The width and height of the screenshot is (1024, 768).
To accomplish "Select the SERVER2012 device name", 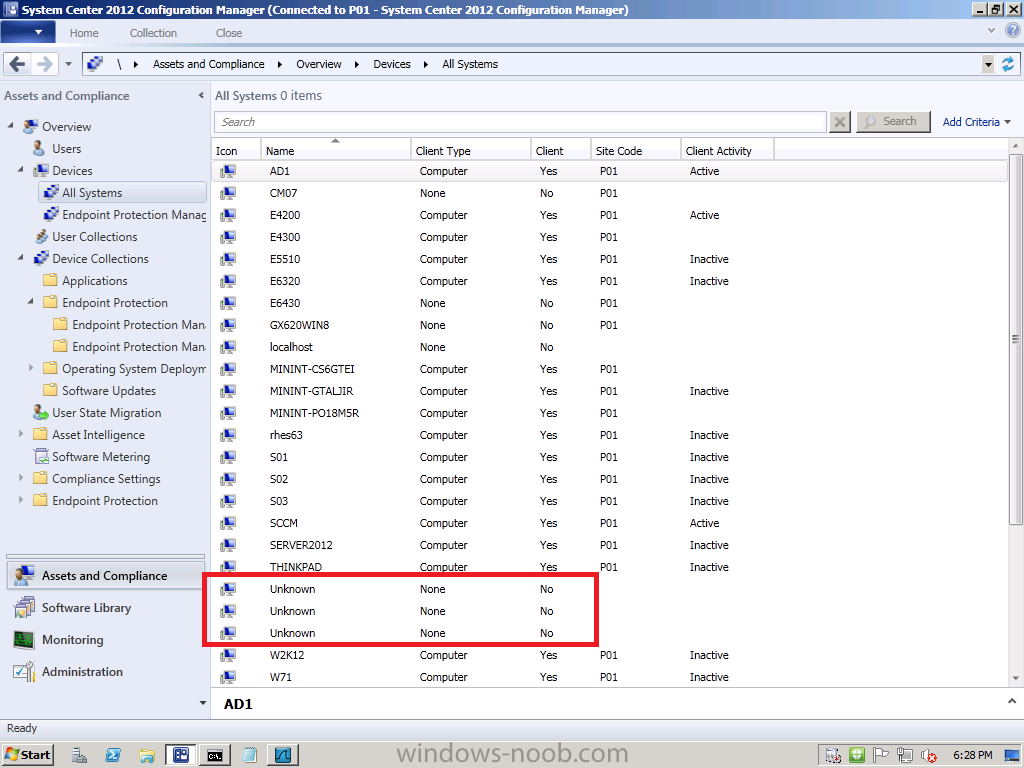I will tap(301, 545).
